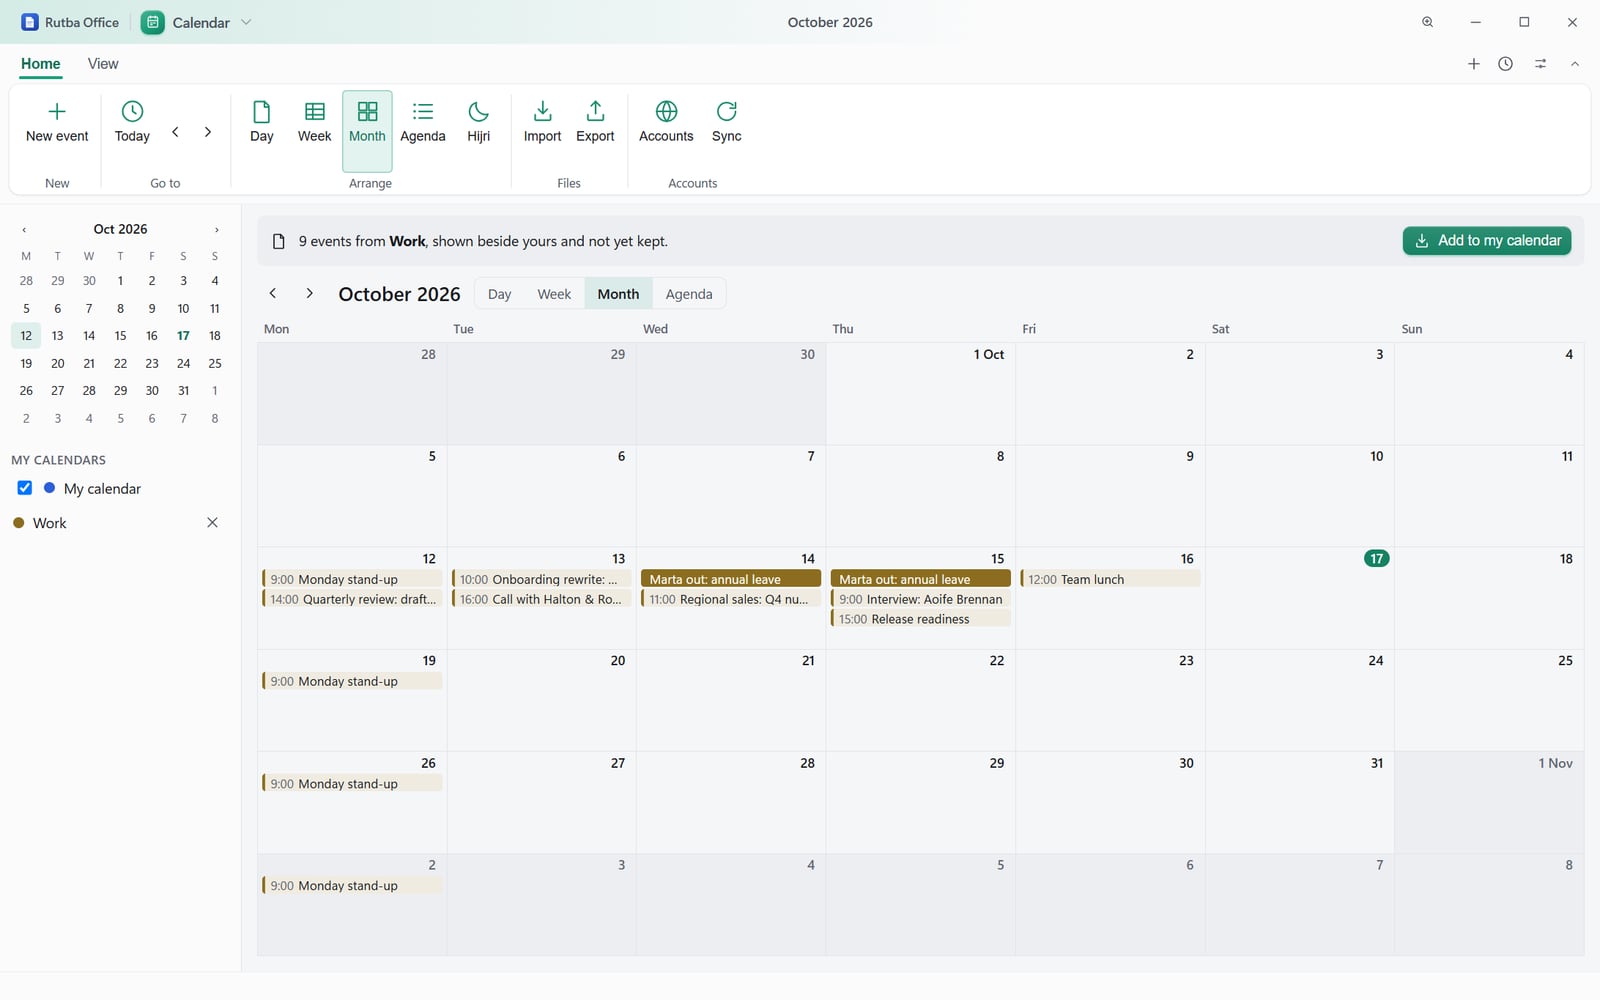Go to next month in mini calendar
The width and height of the screenshot is (1600, 1000).
click(216, 230)
